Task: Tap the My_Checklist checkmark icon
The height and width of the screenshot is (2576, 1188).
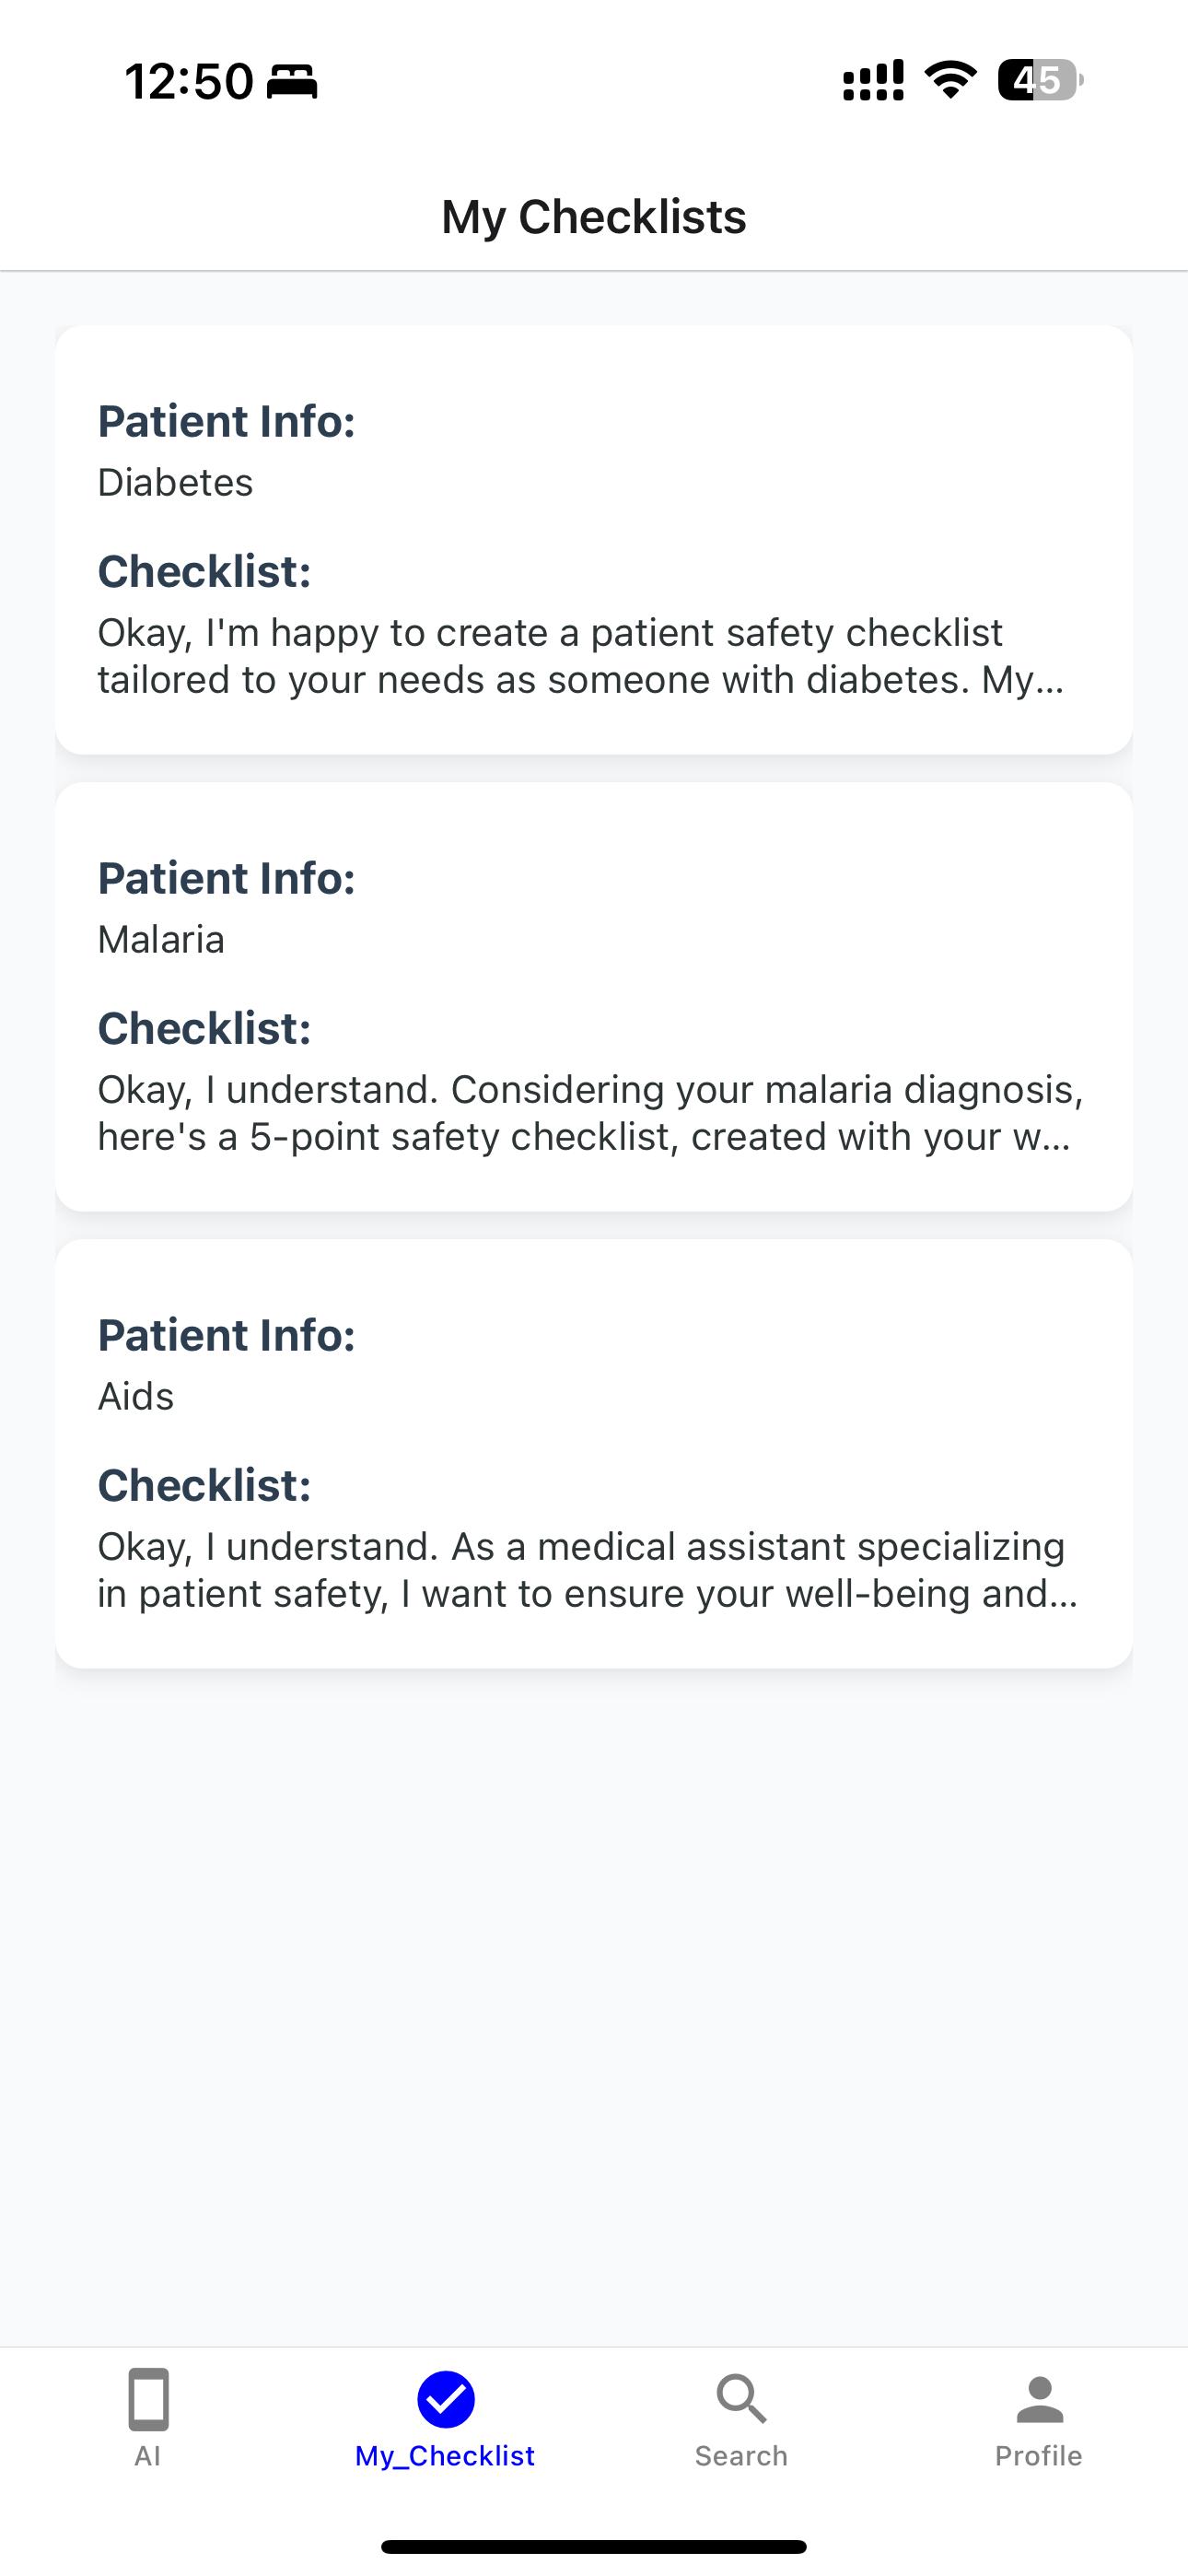Action: 445,2399
